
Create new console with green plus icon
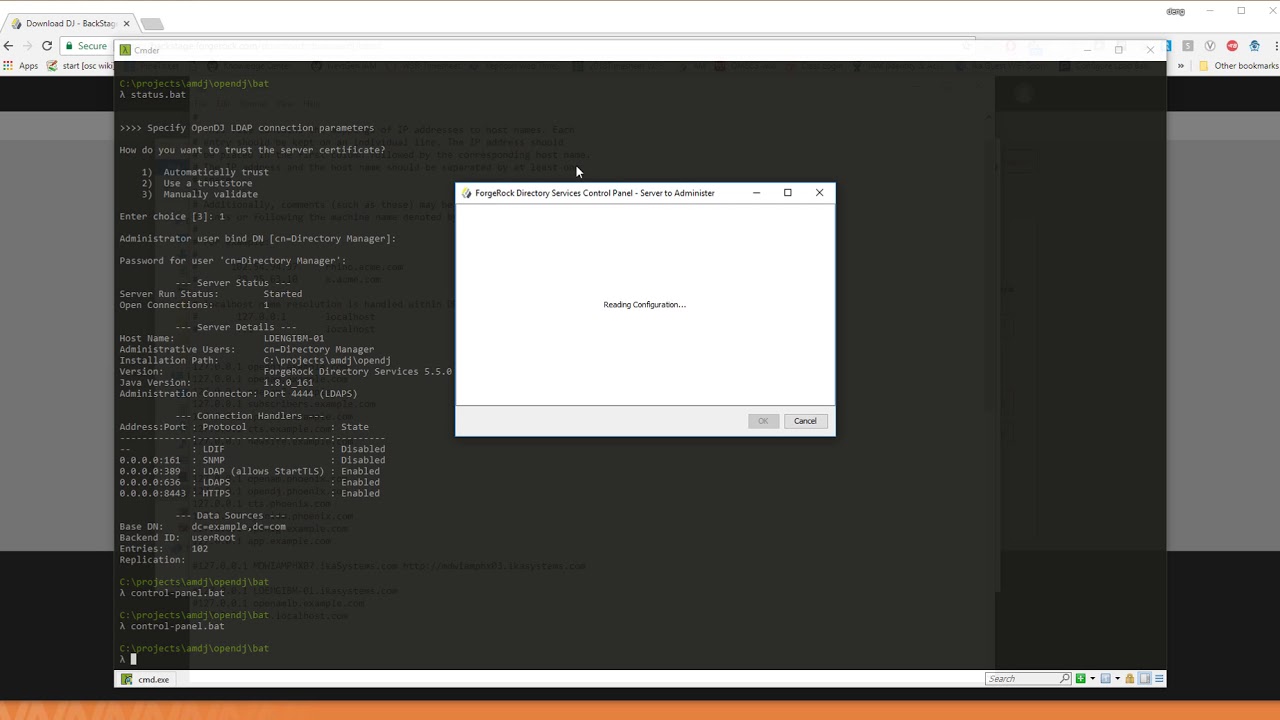click(1080, 679)
